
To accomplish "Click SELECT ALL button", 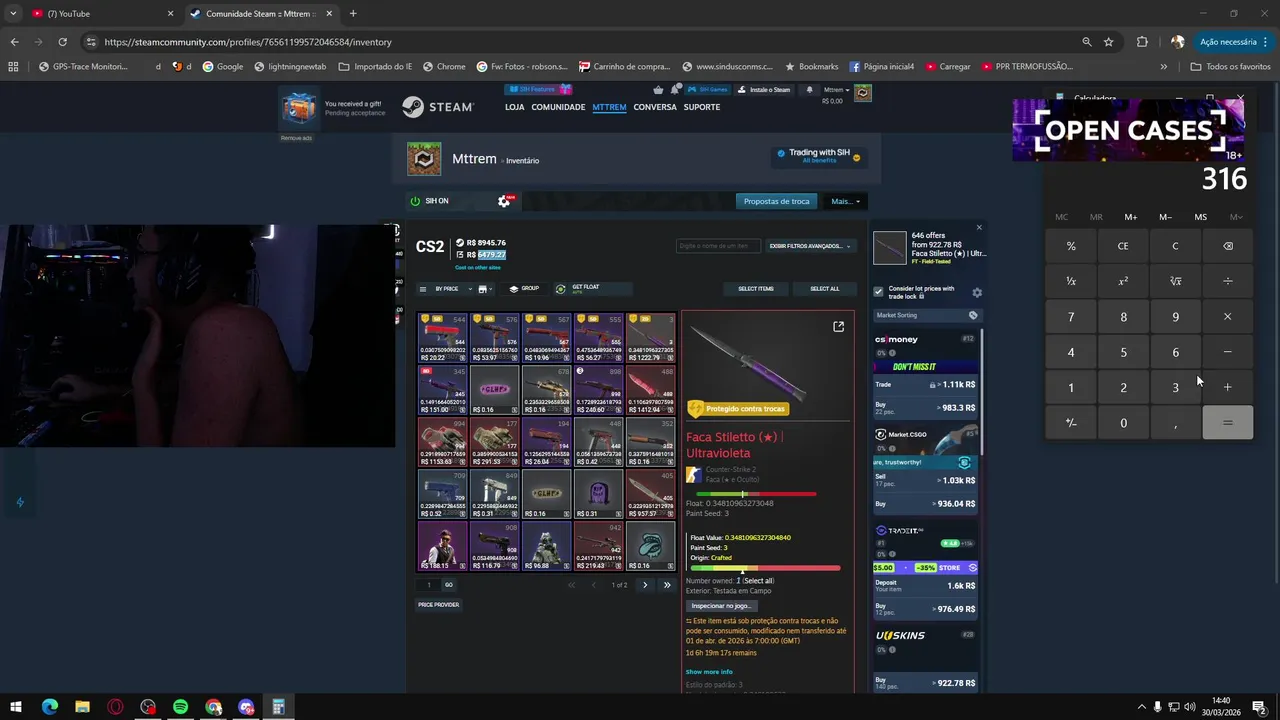I will (825, 289).
